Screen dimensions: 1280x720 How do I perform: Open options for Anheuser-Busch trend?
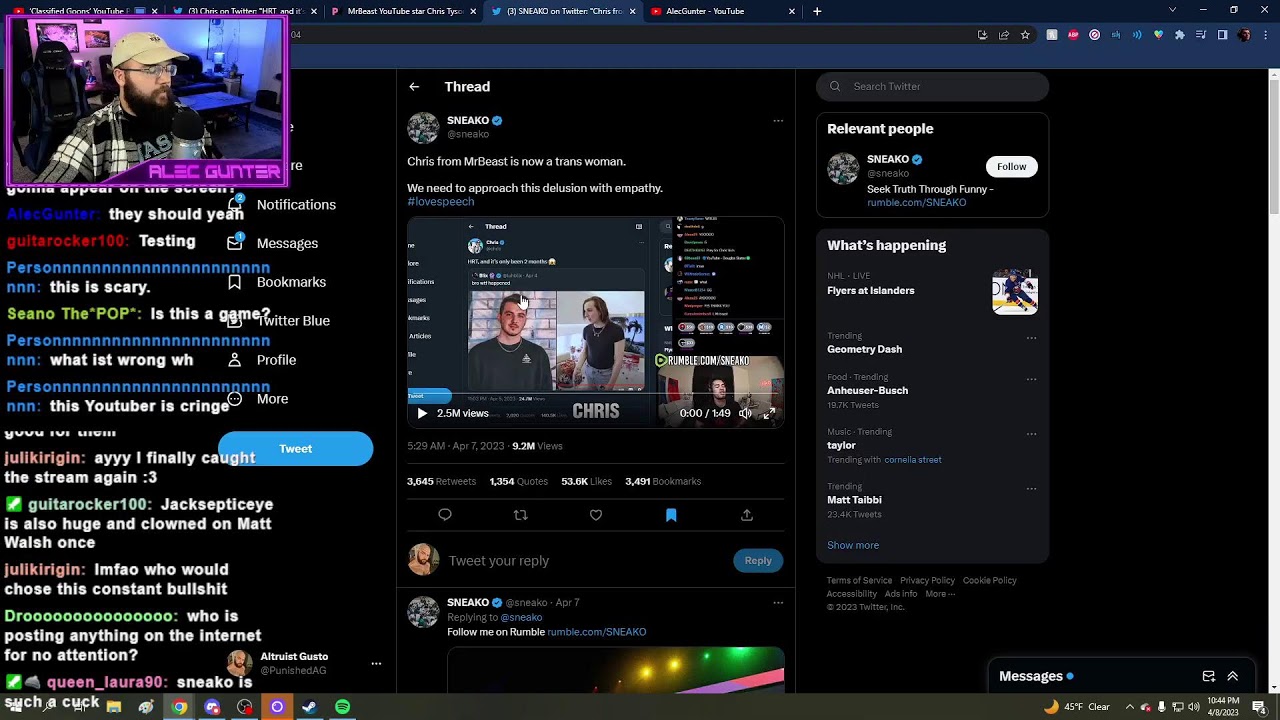pyautogui.click(x=1031, y=380)
